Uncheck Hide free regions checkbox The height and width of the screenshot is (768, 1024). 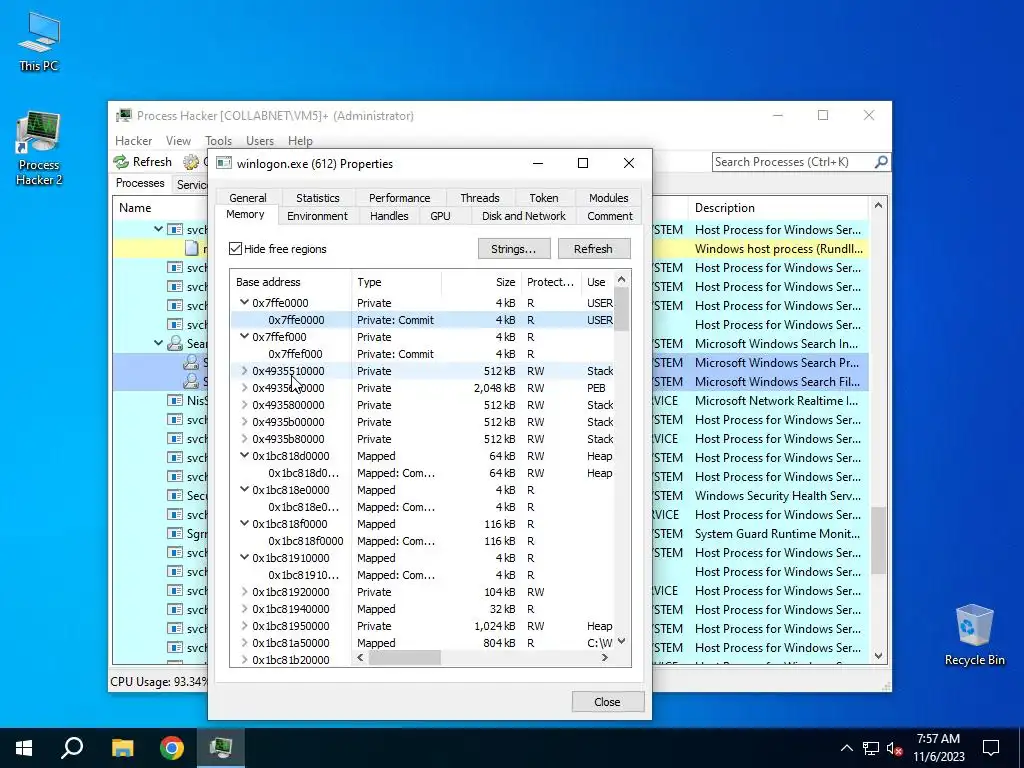click(236, 249)
